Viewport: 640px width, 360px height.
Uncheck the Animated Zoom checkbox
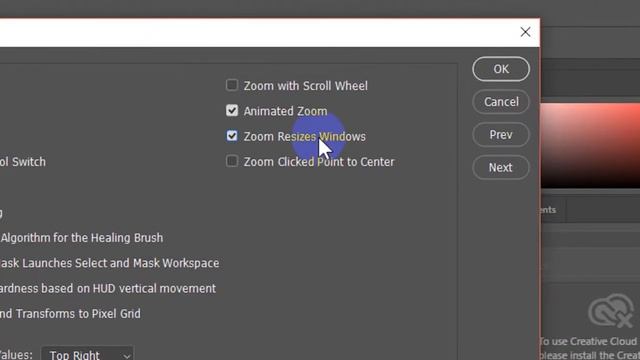point(232,110)
